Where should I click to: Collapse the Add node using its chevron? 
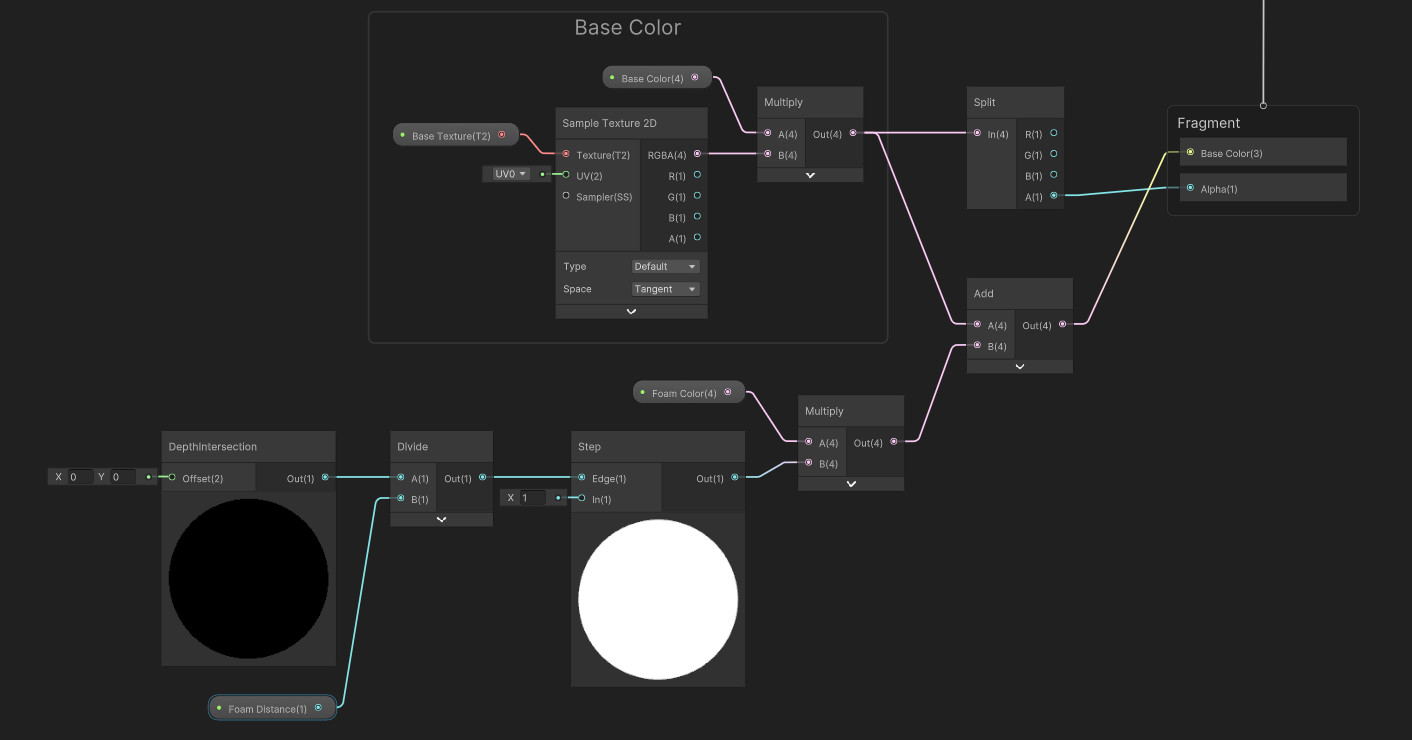[1019, 367]
